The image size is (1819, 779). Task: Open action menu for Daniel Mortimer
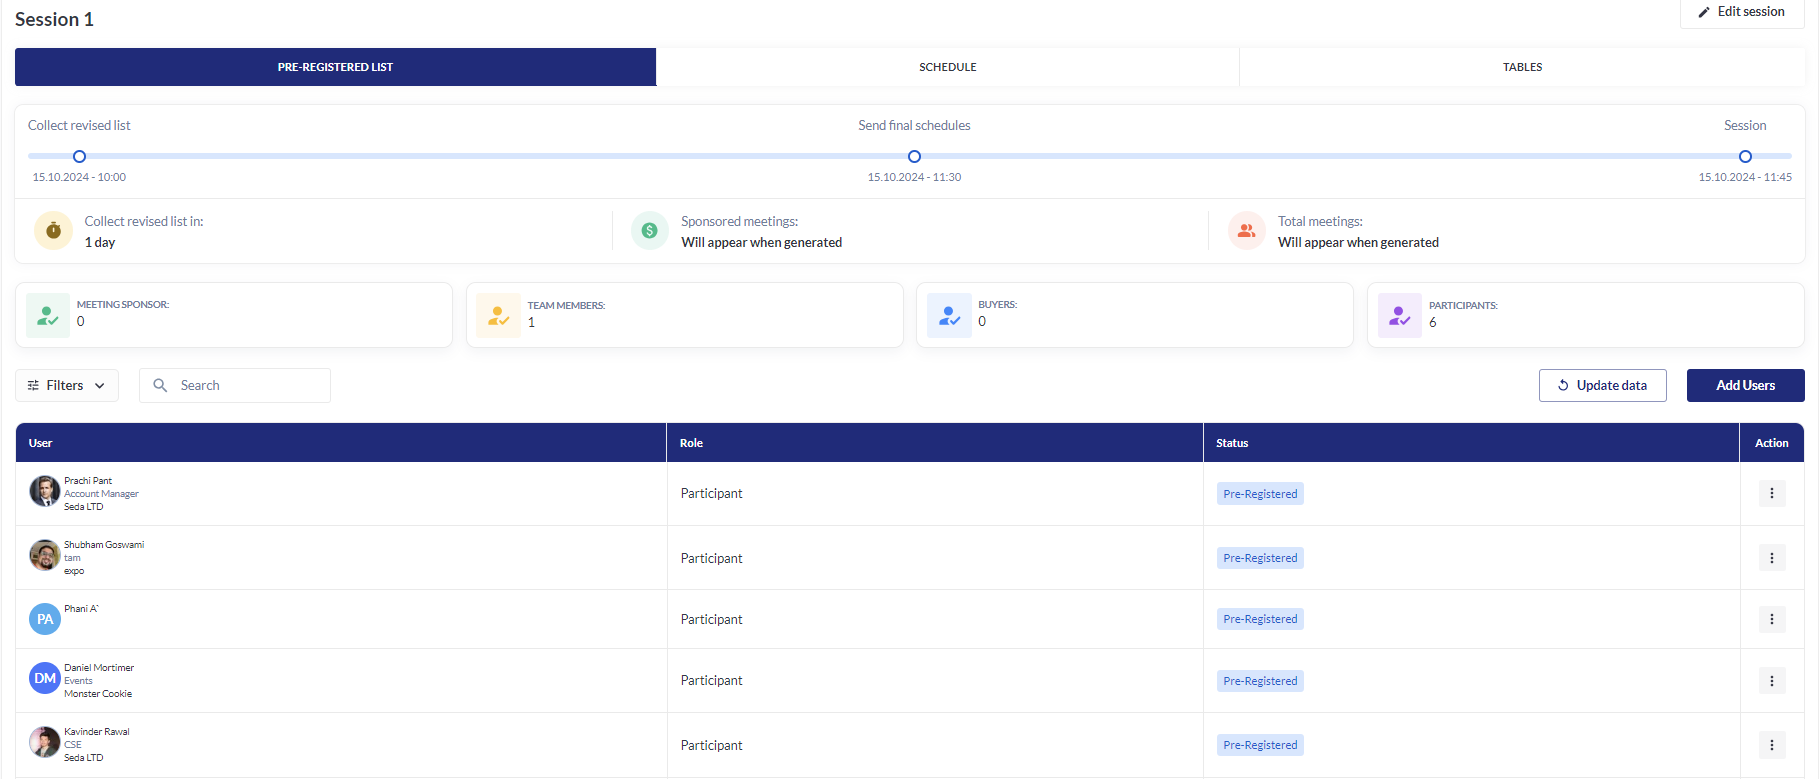pos(1771,681)
